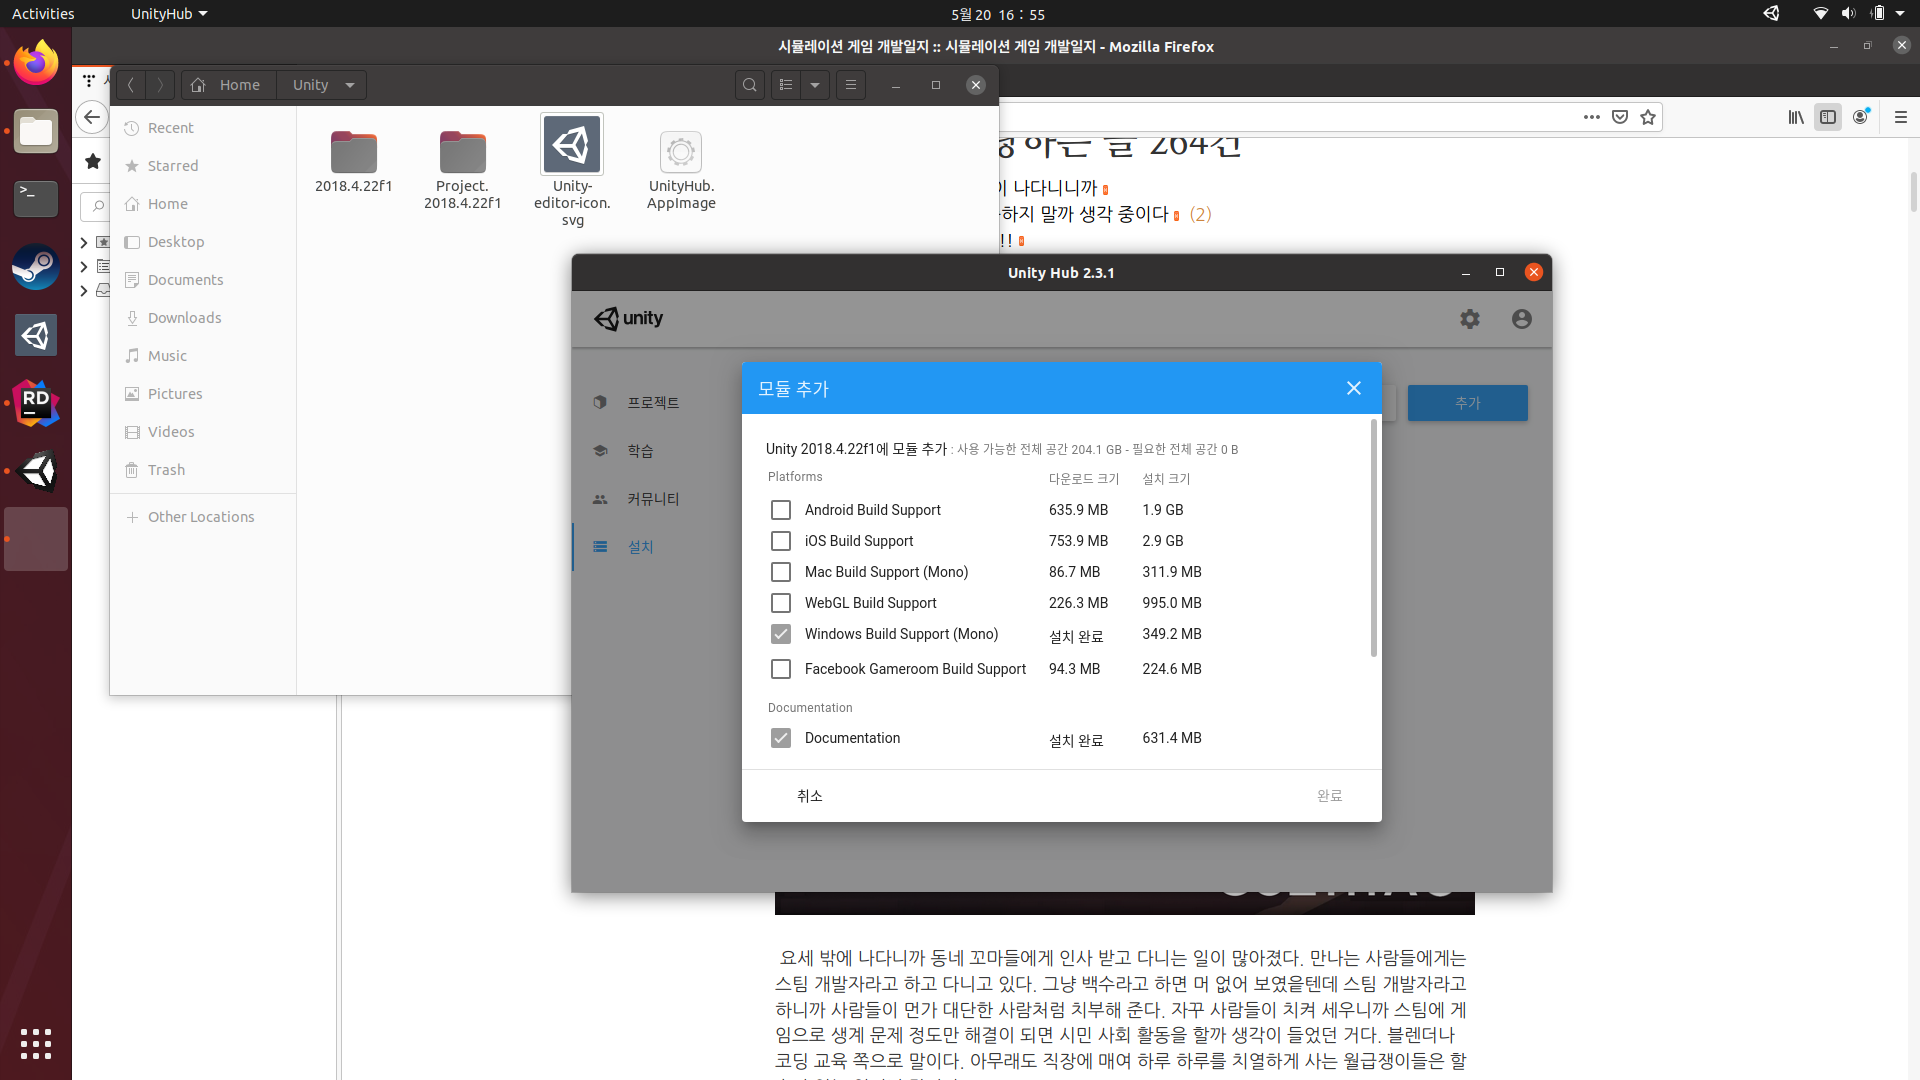Open Unity Hub dock icon

tap(36, 335)
